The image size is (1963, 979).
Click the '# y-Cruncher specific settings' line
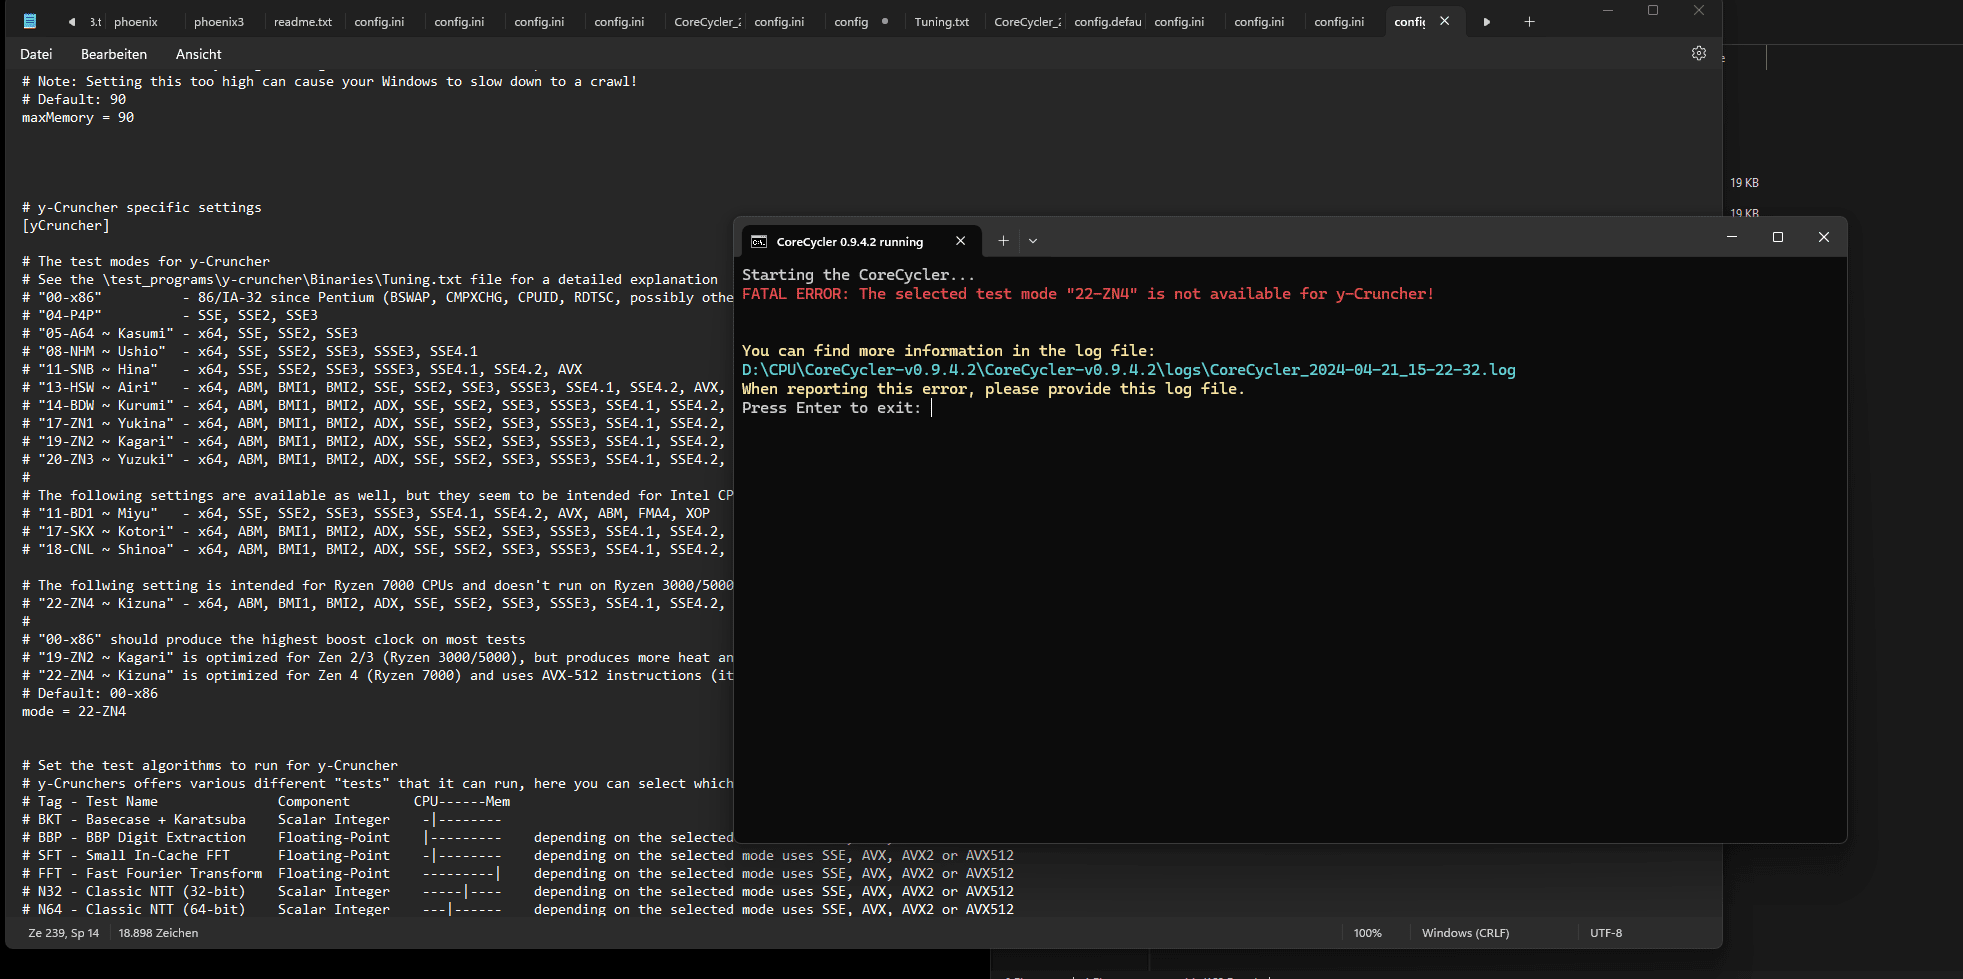point(142,208)
